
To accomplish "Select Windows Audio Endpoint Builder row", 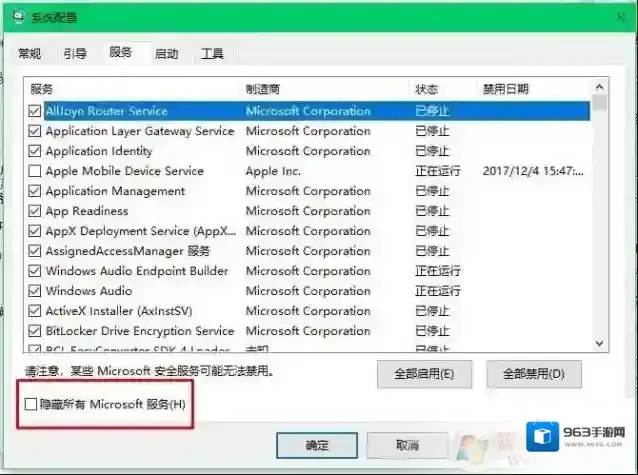I will coord(309,271).
